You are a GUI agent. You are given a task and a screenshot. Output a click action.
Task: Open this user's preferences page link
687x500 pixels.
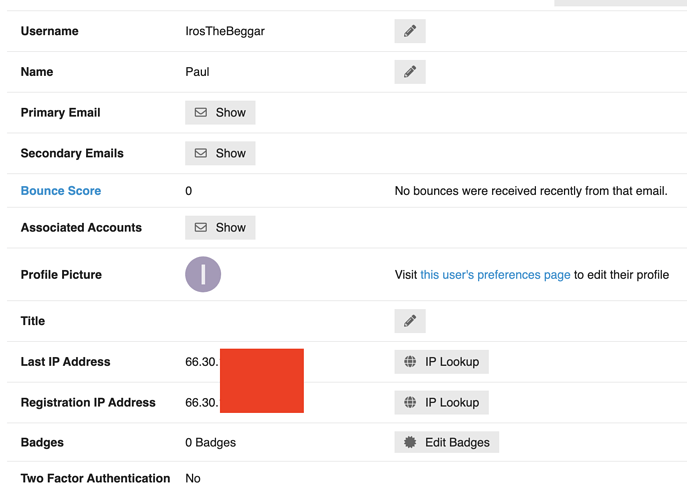495,275
